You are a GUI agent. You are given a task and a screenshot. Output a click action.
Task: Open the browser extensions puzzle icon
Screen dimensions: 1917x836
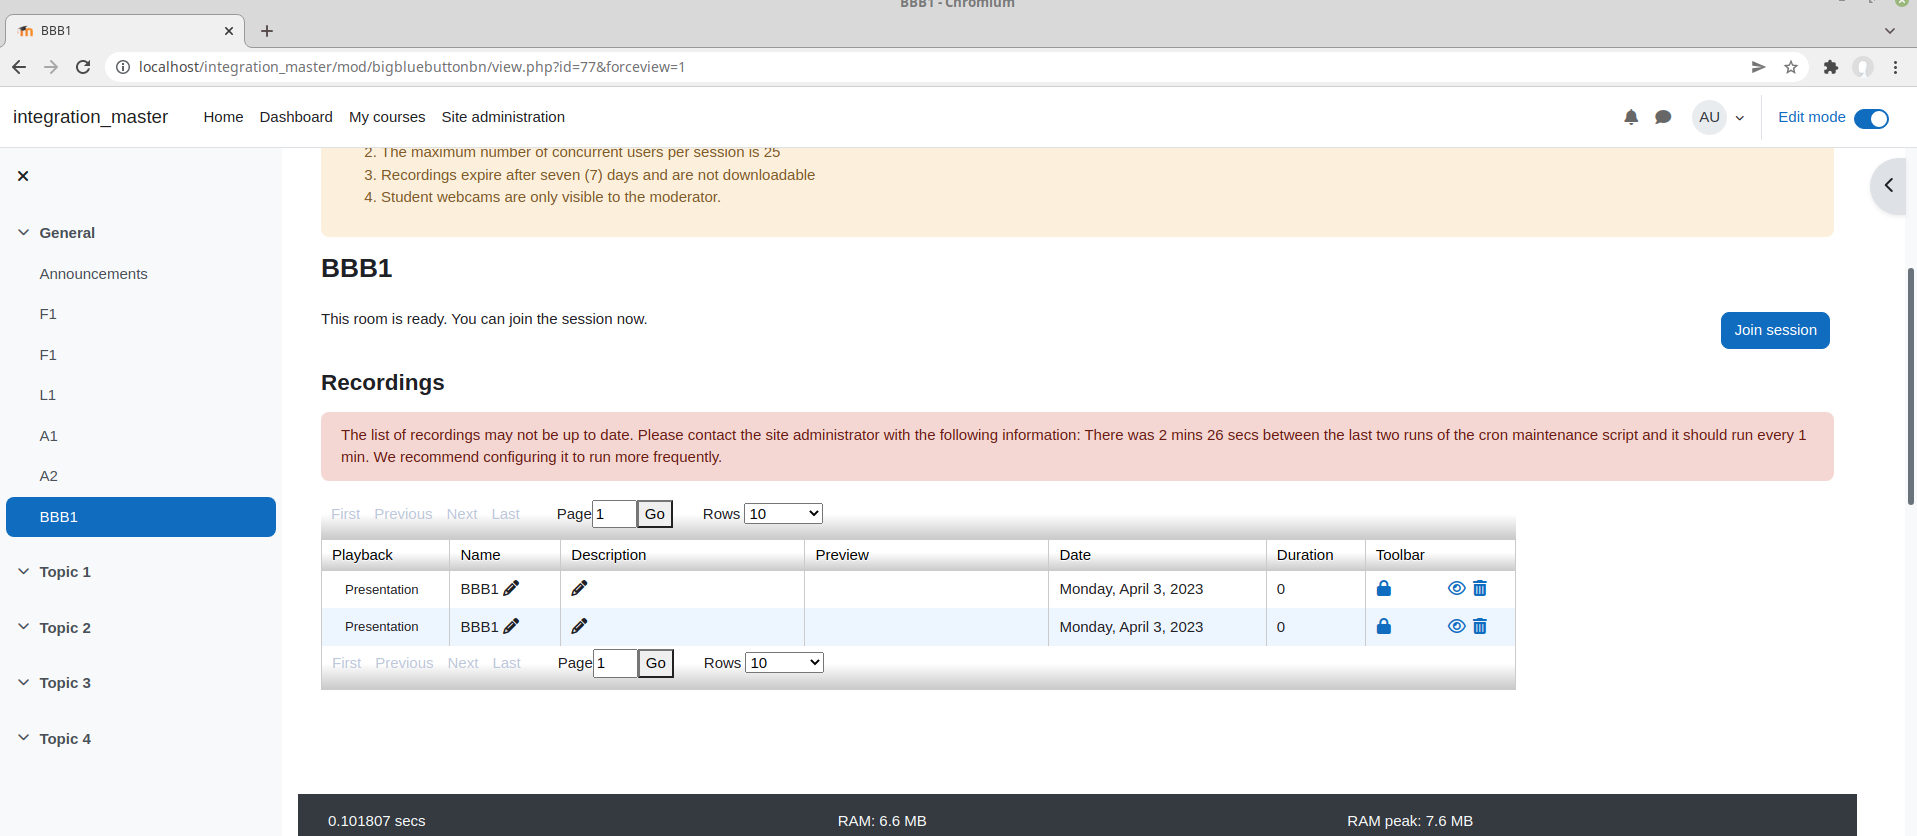(1831, 67)
